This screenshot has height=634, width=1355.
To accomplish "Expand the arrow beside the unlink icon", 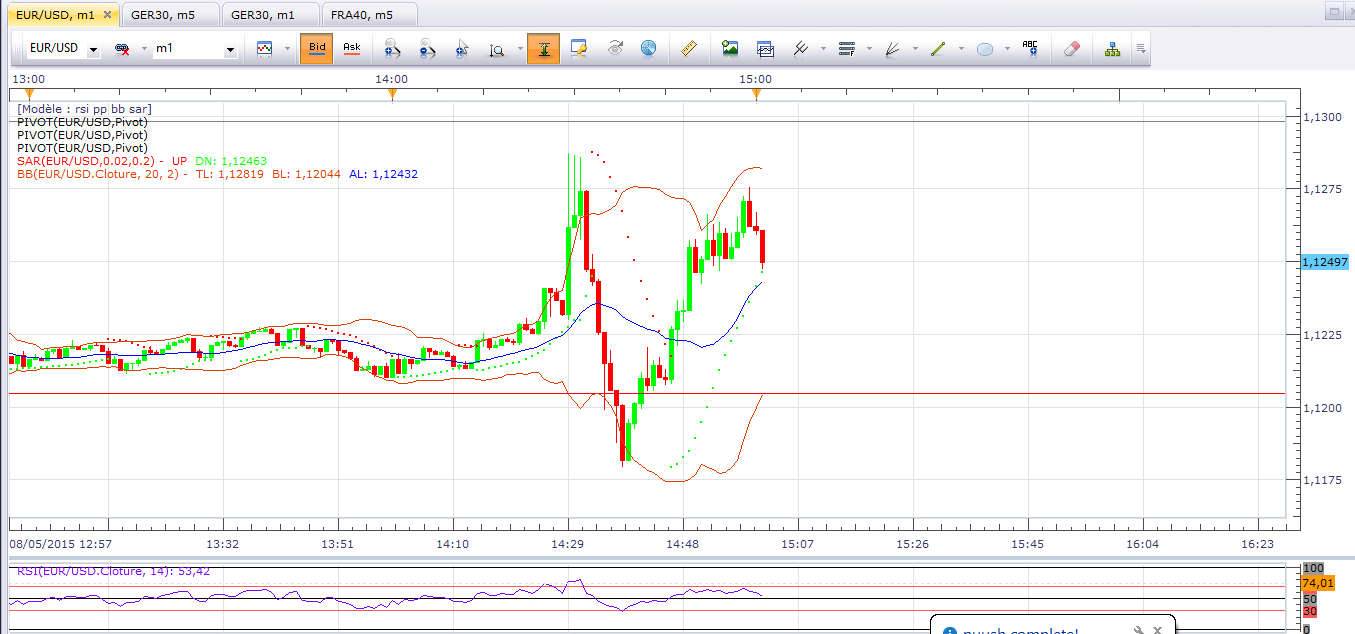I will [x=144, y=48].
